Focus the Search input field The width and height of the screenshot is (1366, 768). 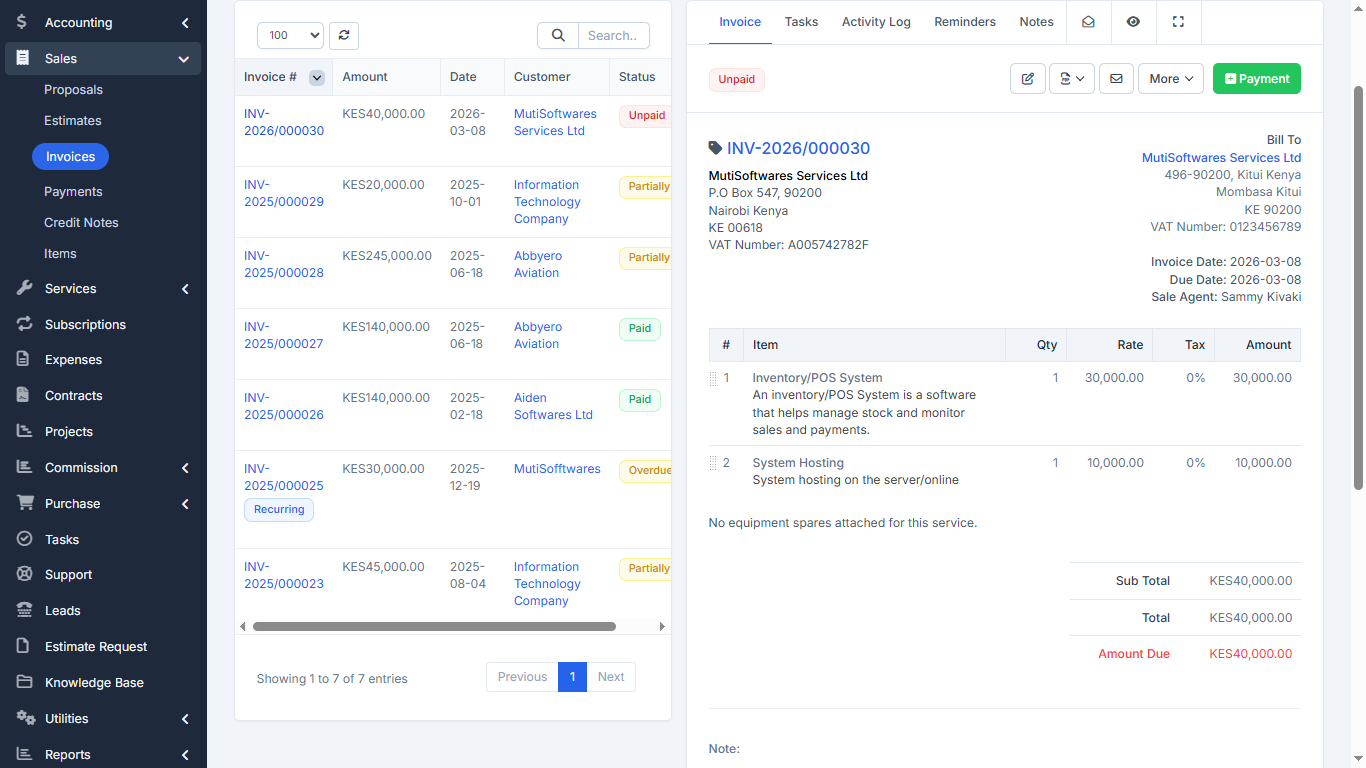click(x=614, y=35)
